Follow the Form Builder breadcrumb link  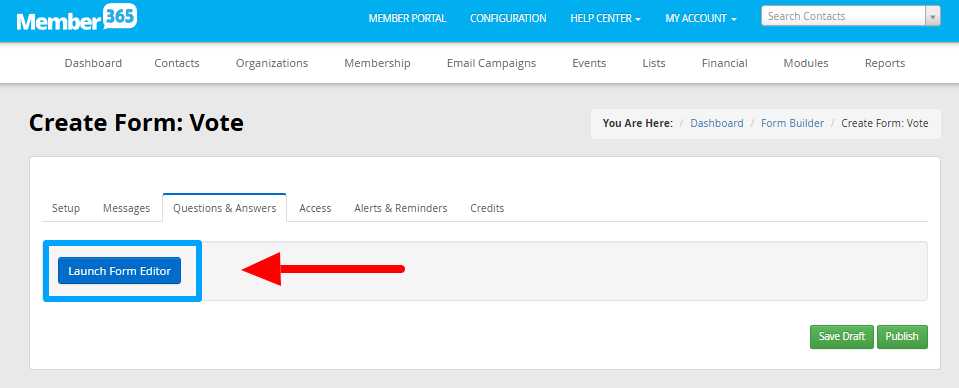coord(793,123)
